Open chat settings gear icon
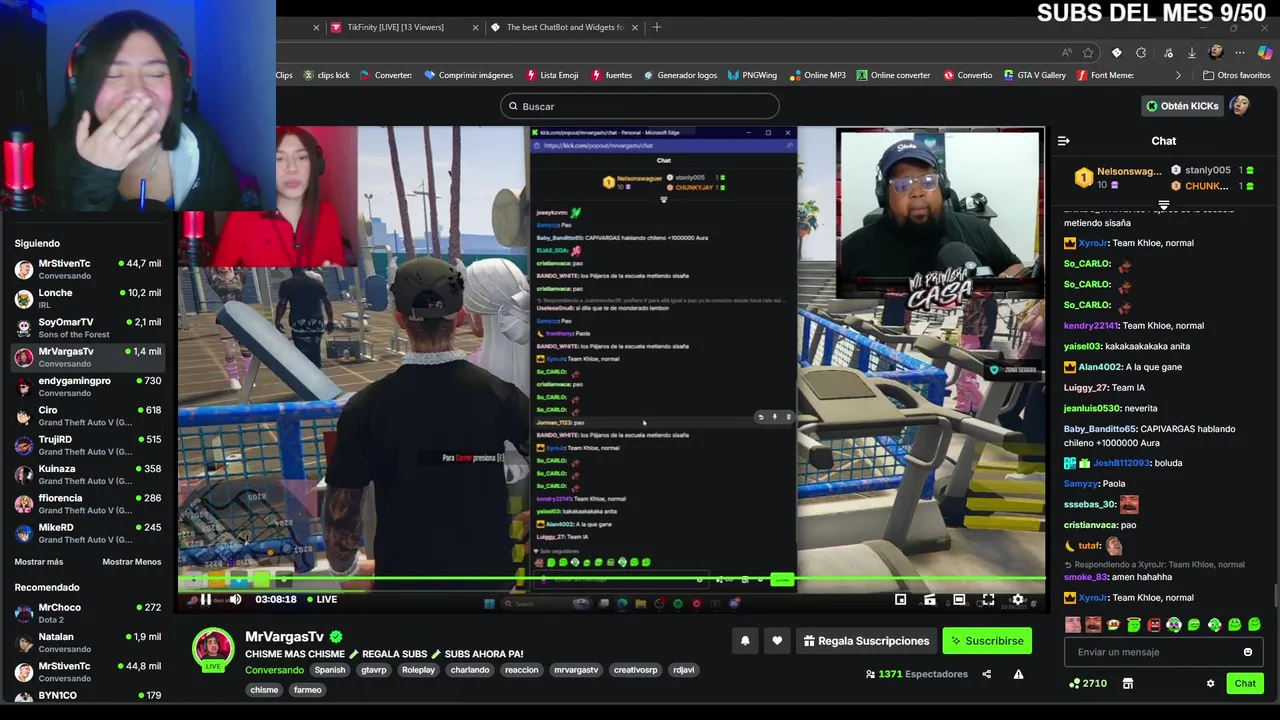The height and width of the screenshot is (720, 1280). coord(1210,684)
